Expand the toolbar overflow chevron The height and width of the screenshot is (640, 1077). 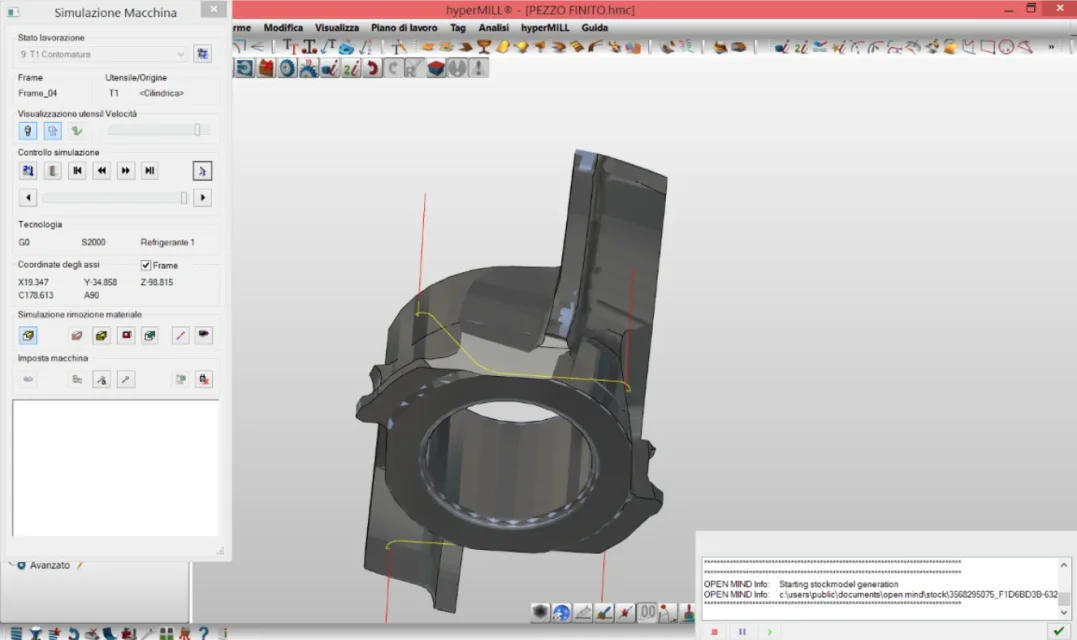[x=1052, y=47]
